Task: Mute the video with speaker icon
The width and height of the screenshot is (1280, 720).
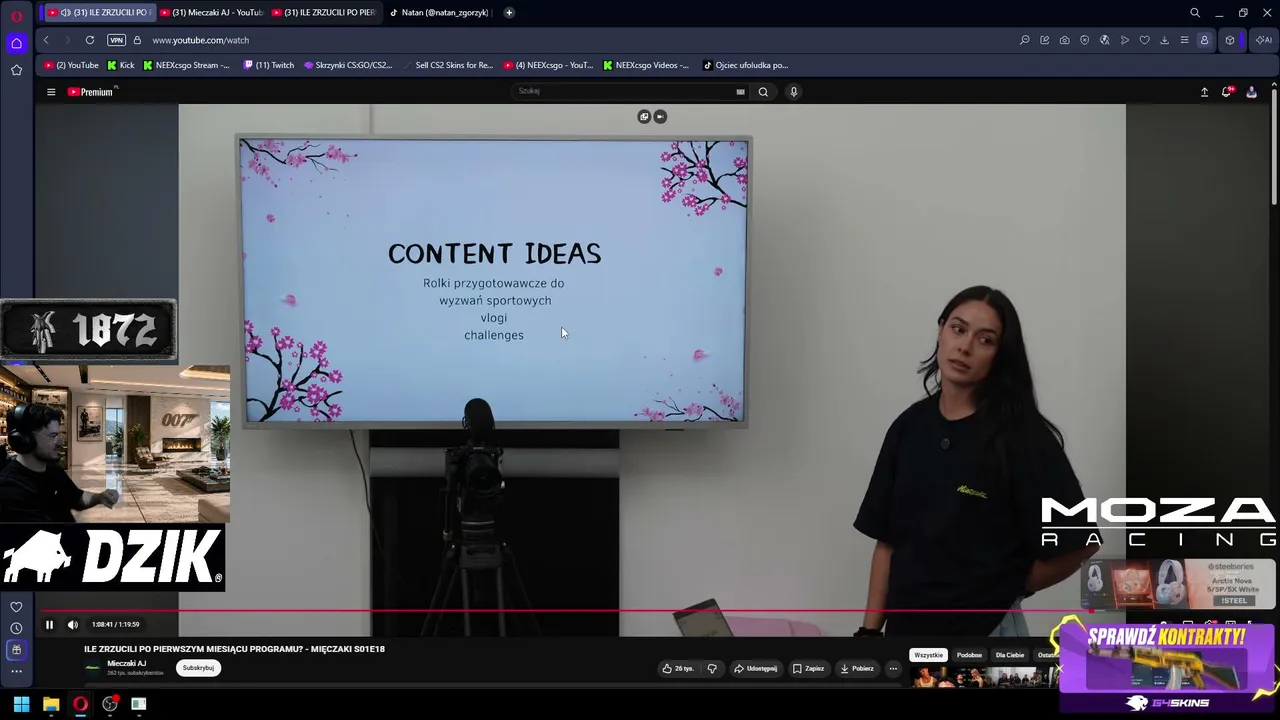Action: click(73, 625)
